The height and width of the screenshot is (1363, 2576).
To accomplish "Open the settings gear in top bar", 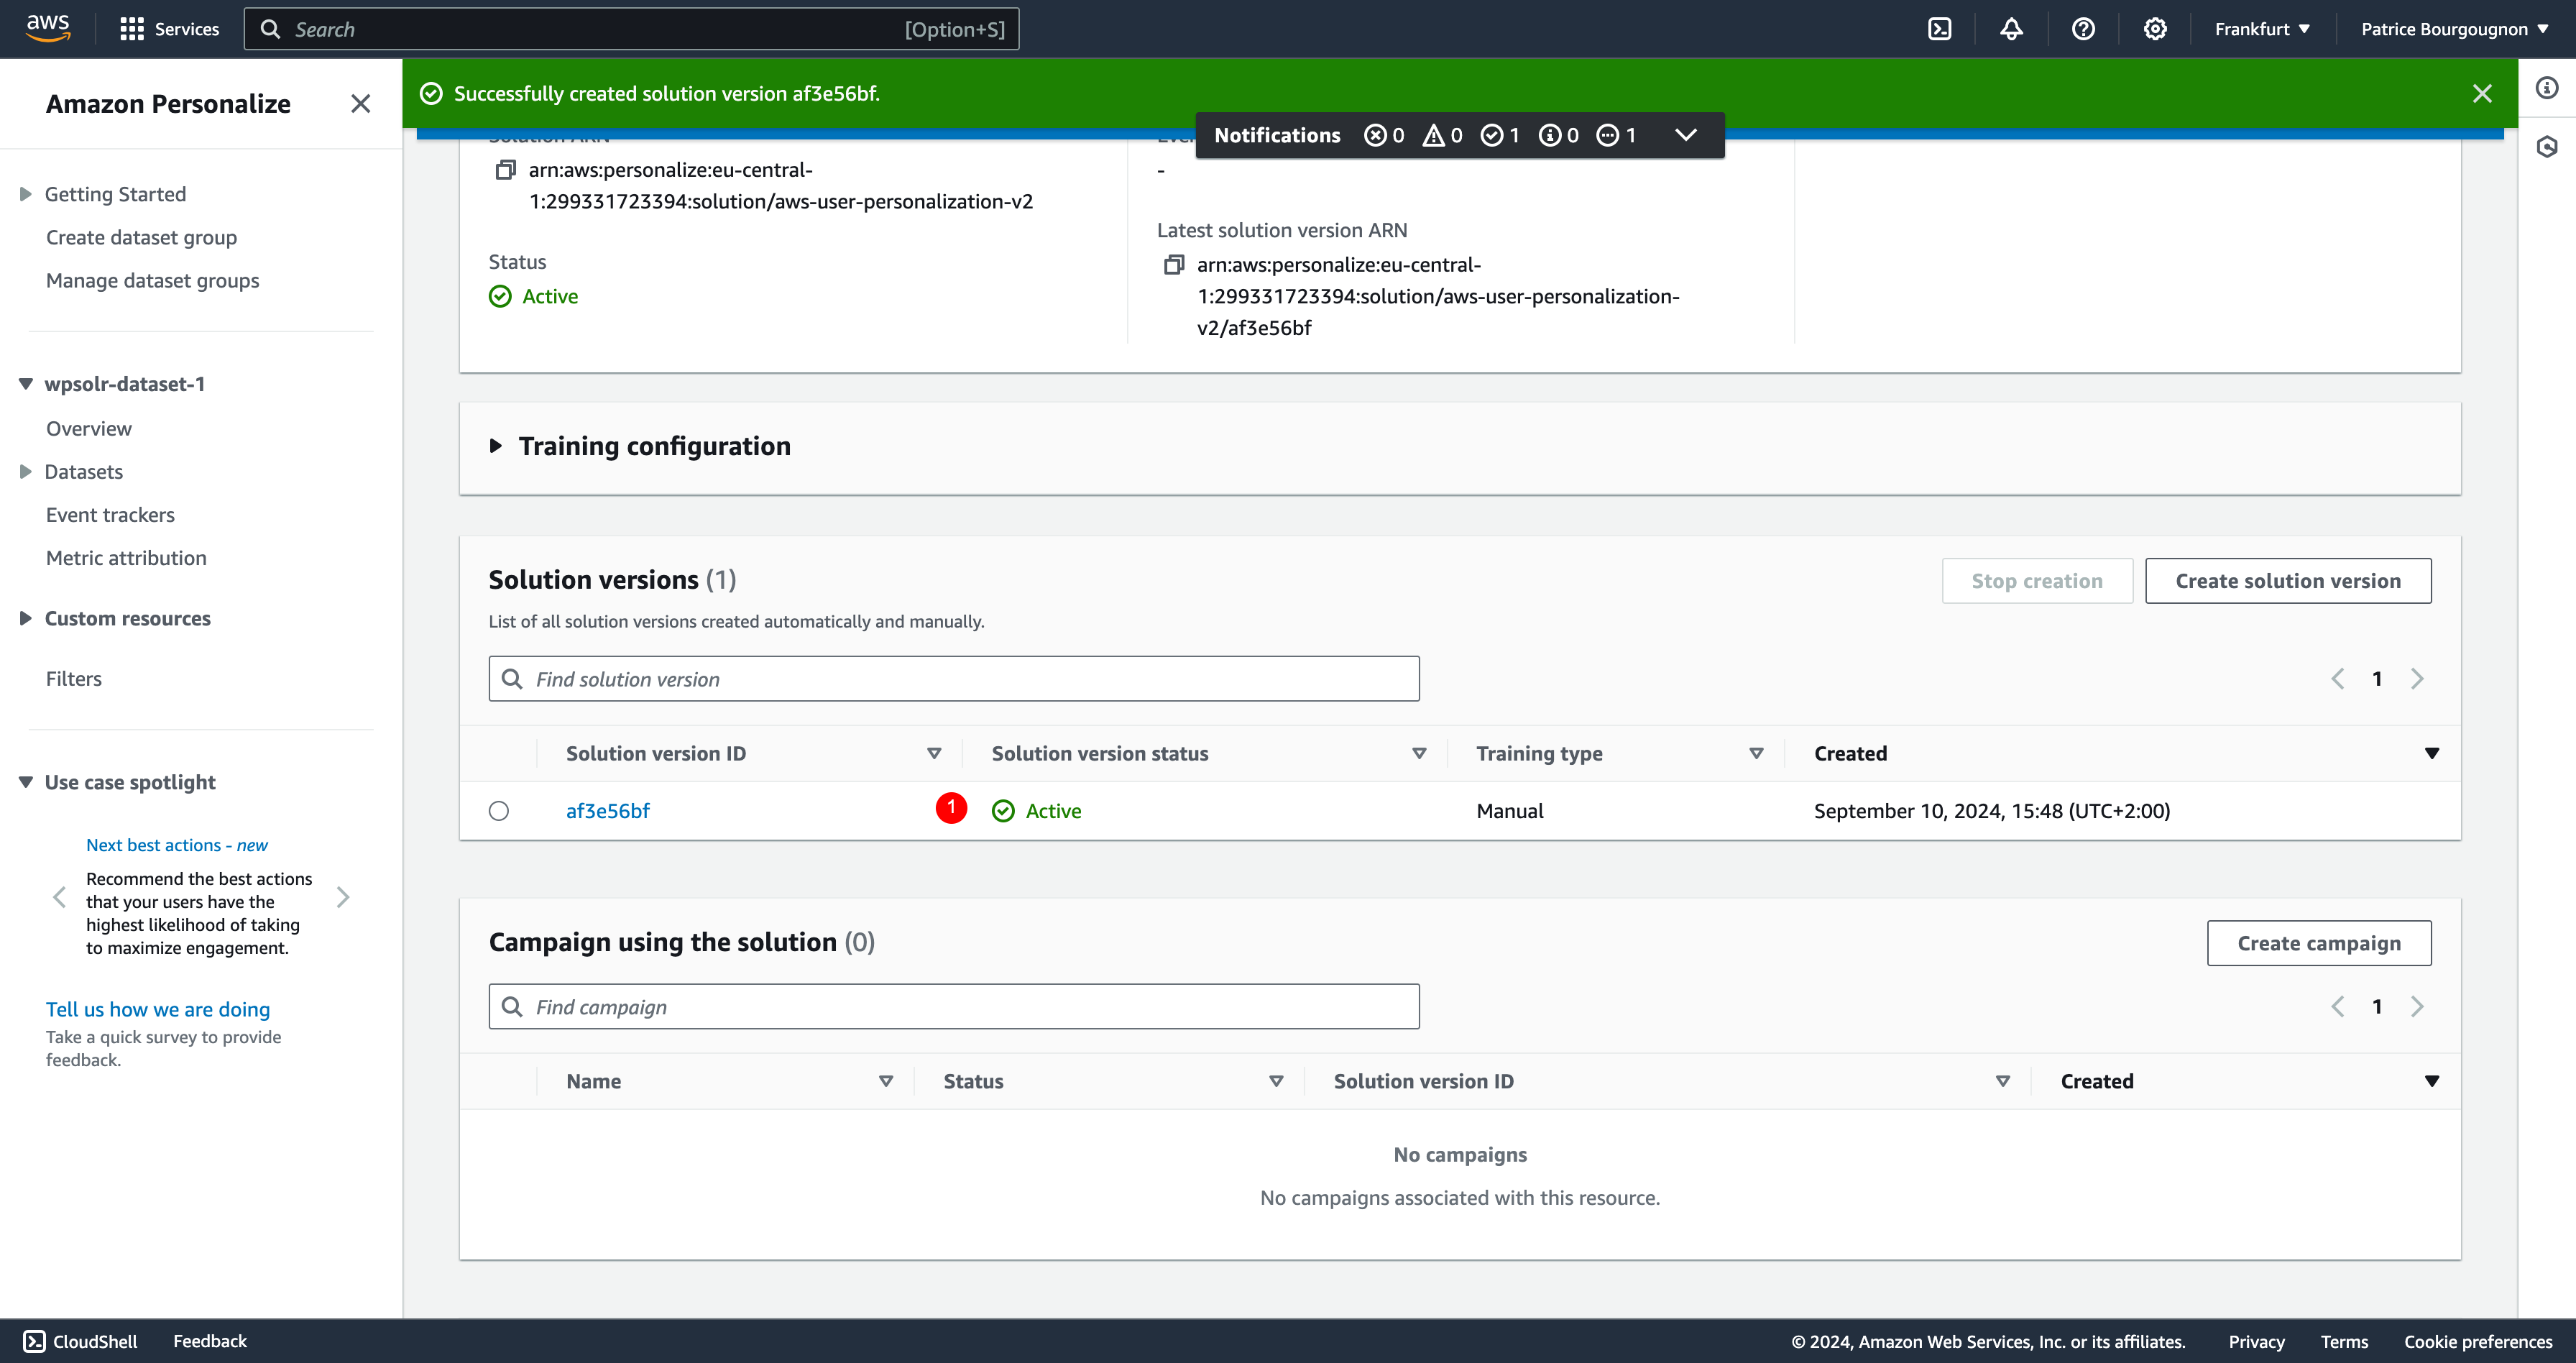I will (2155, 29).
